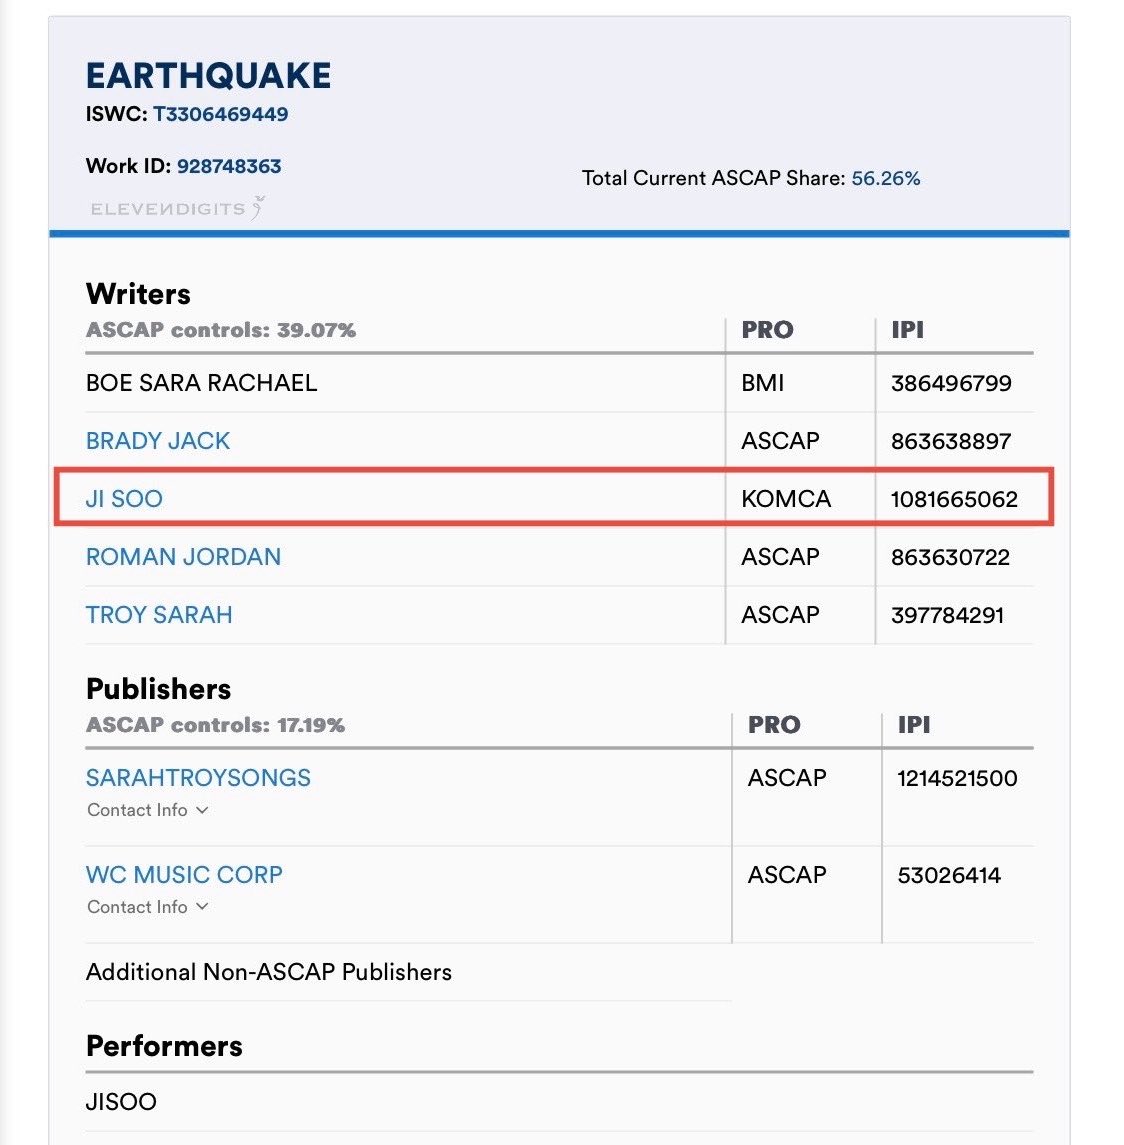
Task: Expand Contact Info under WC MUSIC CORP
Action: pos(148,906)
